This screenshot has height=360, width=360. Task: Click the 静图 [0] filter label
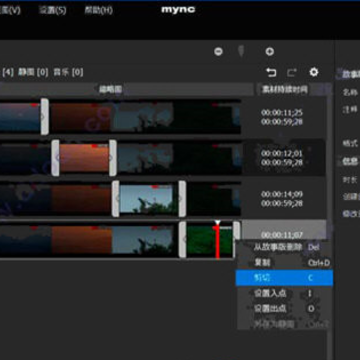[x=33, y=72]
